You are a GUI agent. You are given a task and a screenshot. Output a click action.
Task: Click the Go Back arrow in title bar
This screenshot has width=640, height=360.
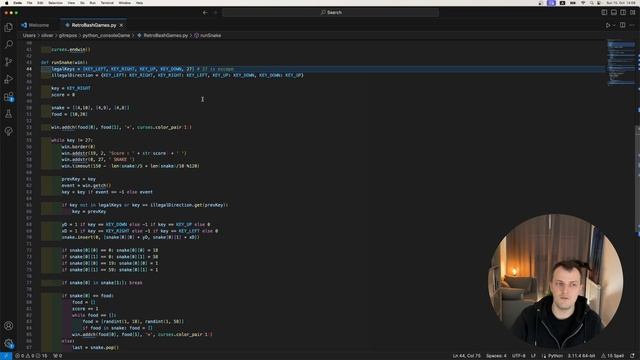[205, 13]
